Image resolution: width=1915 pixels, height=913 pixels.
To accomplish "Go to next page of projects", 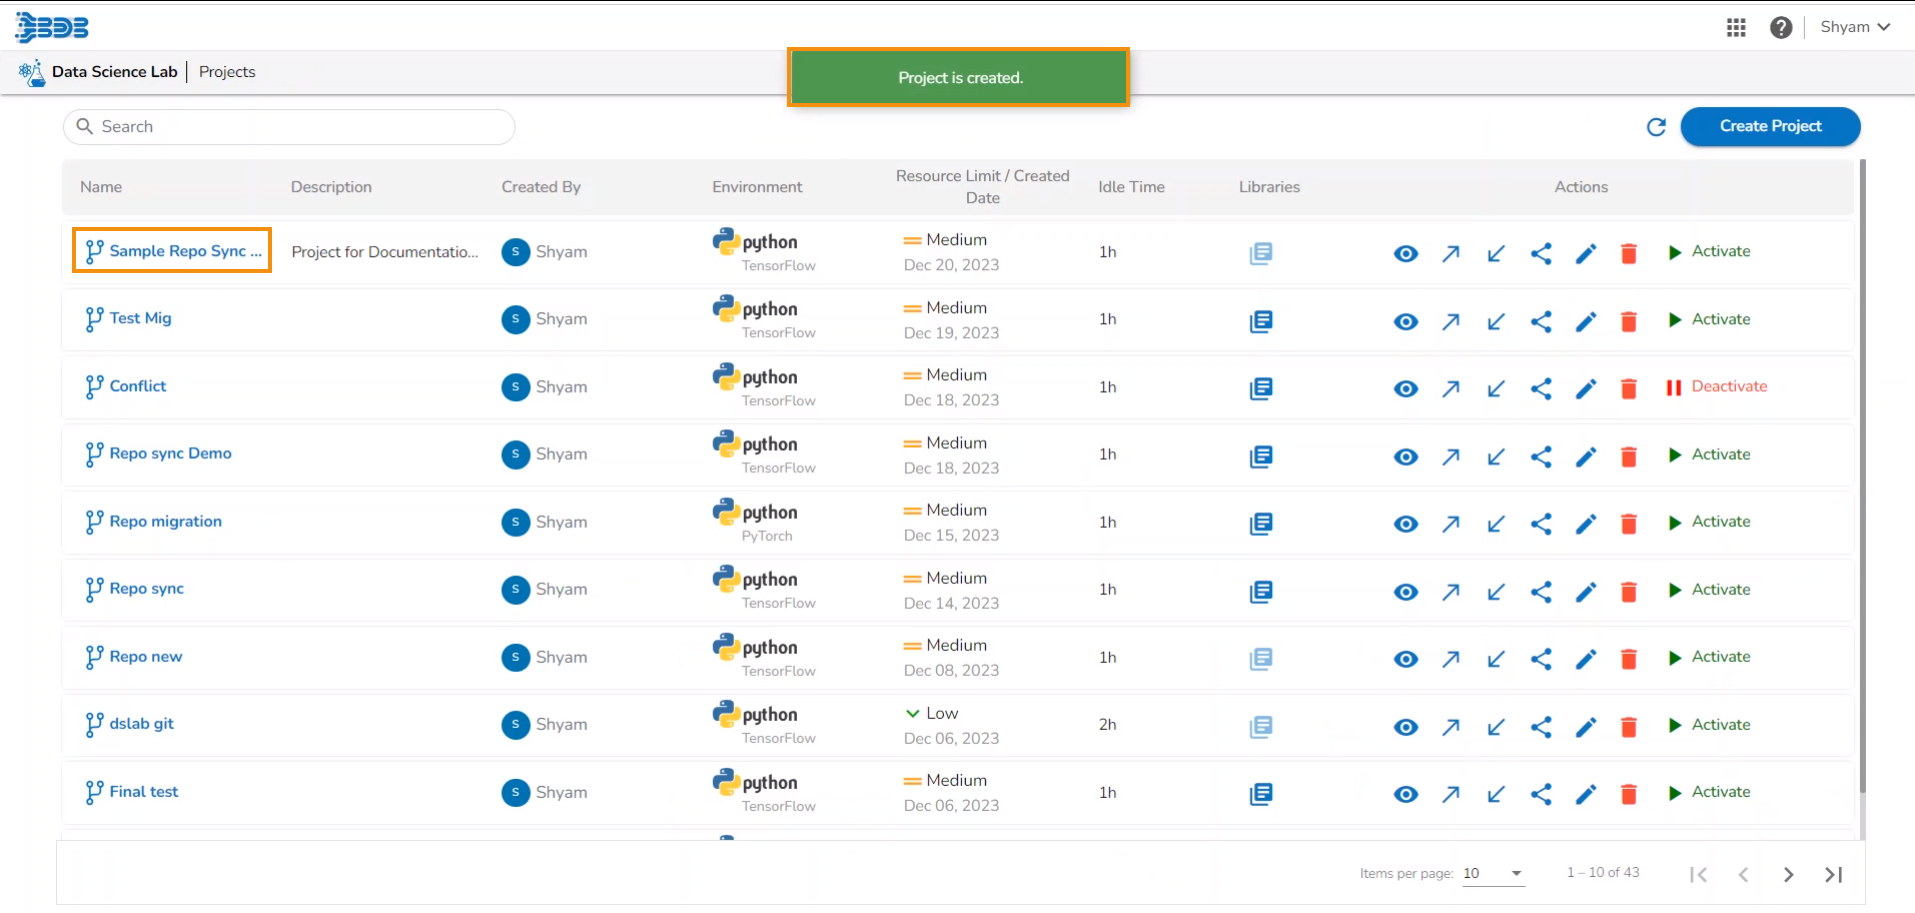I will click(1788, 875).
